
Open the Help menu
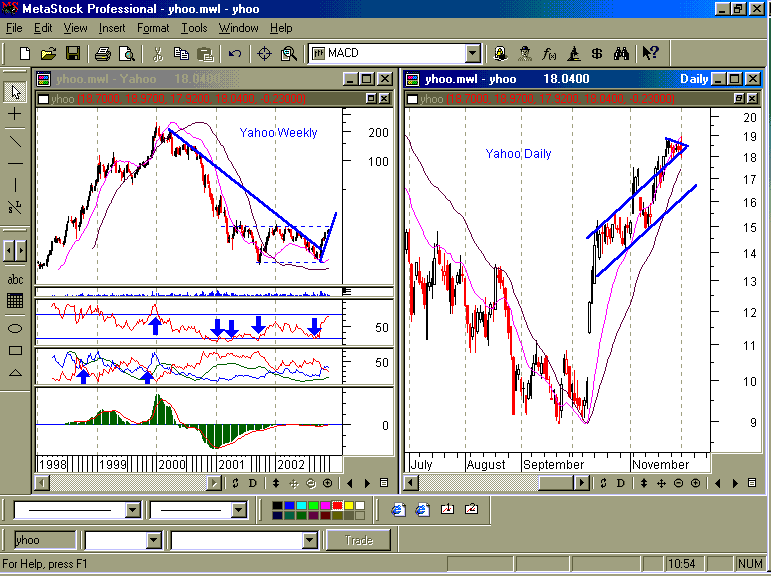(281, 29)
